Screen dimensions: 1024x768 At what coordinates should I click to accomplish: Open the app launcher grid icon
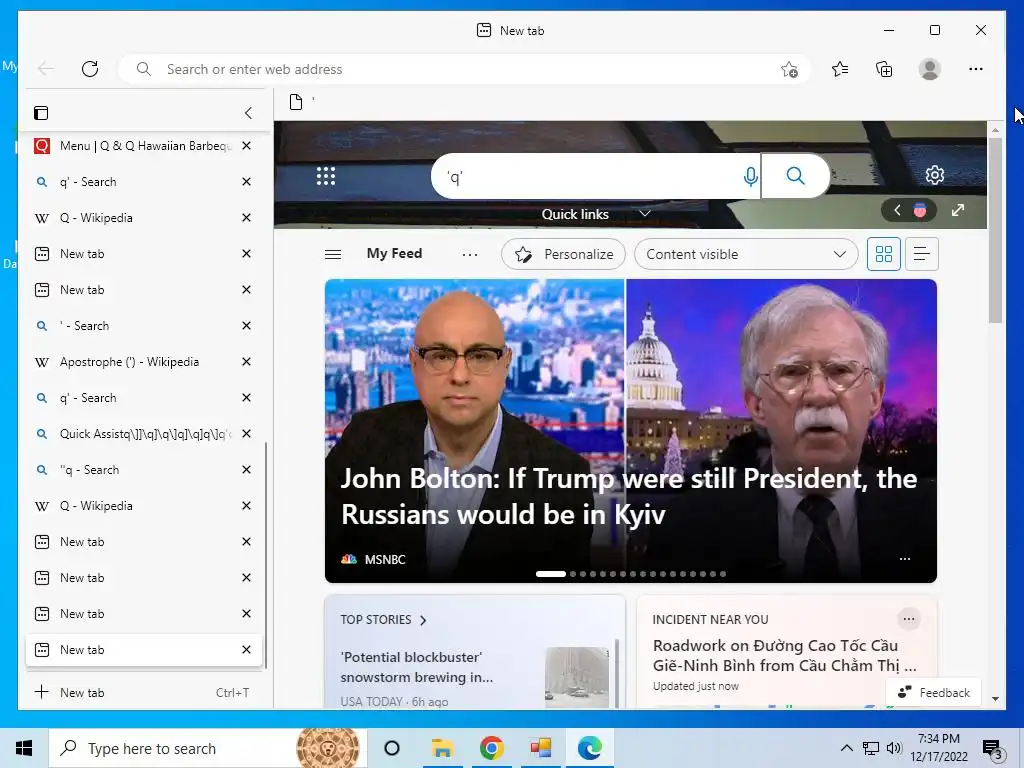pyautogui.click(x=326, y=176)
